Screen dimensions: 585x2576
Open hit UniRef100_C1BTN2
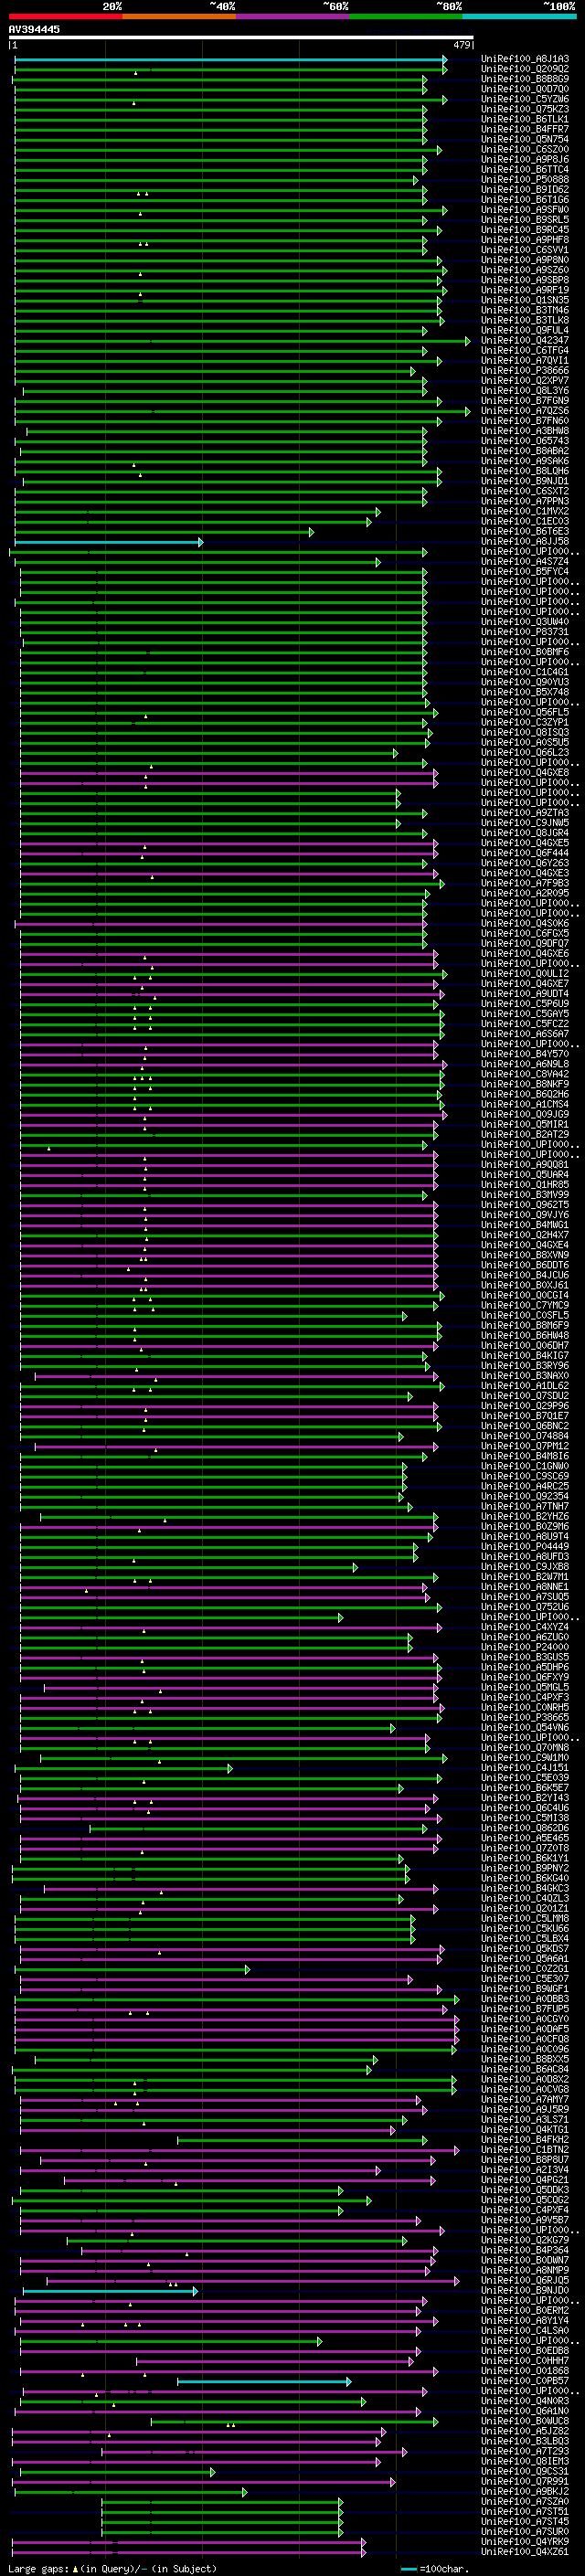tap(525, 2149)
